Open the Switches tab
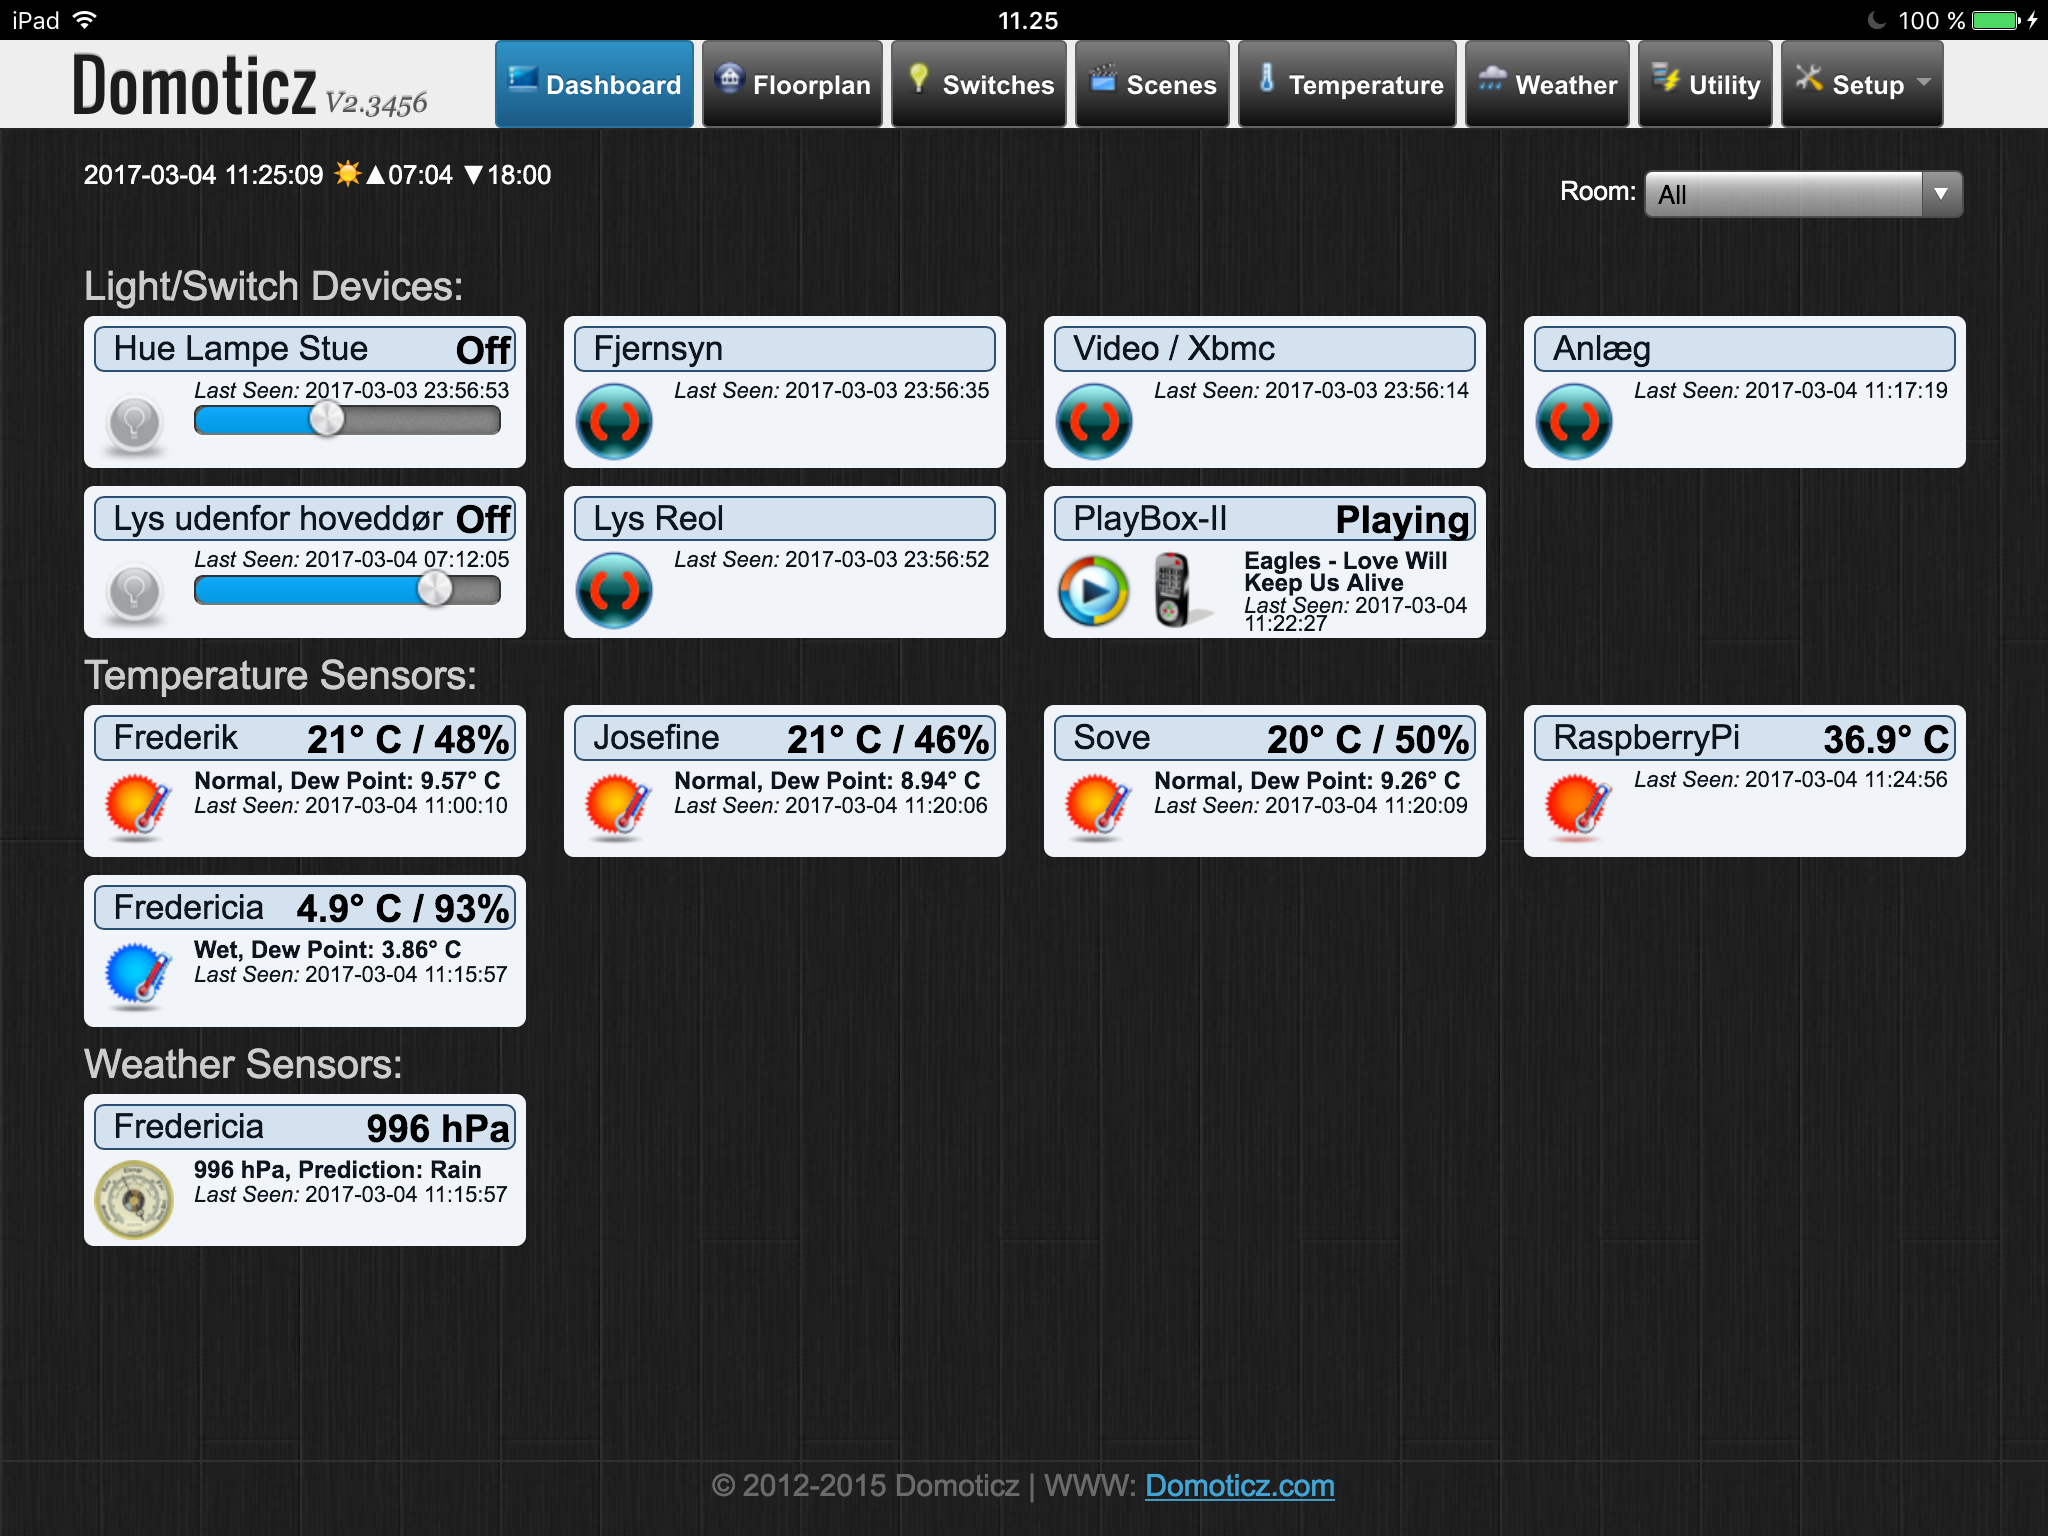Image resolution: width=2048 pixels, height=1536 pixels. (979, 84)
